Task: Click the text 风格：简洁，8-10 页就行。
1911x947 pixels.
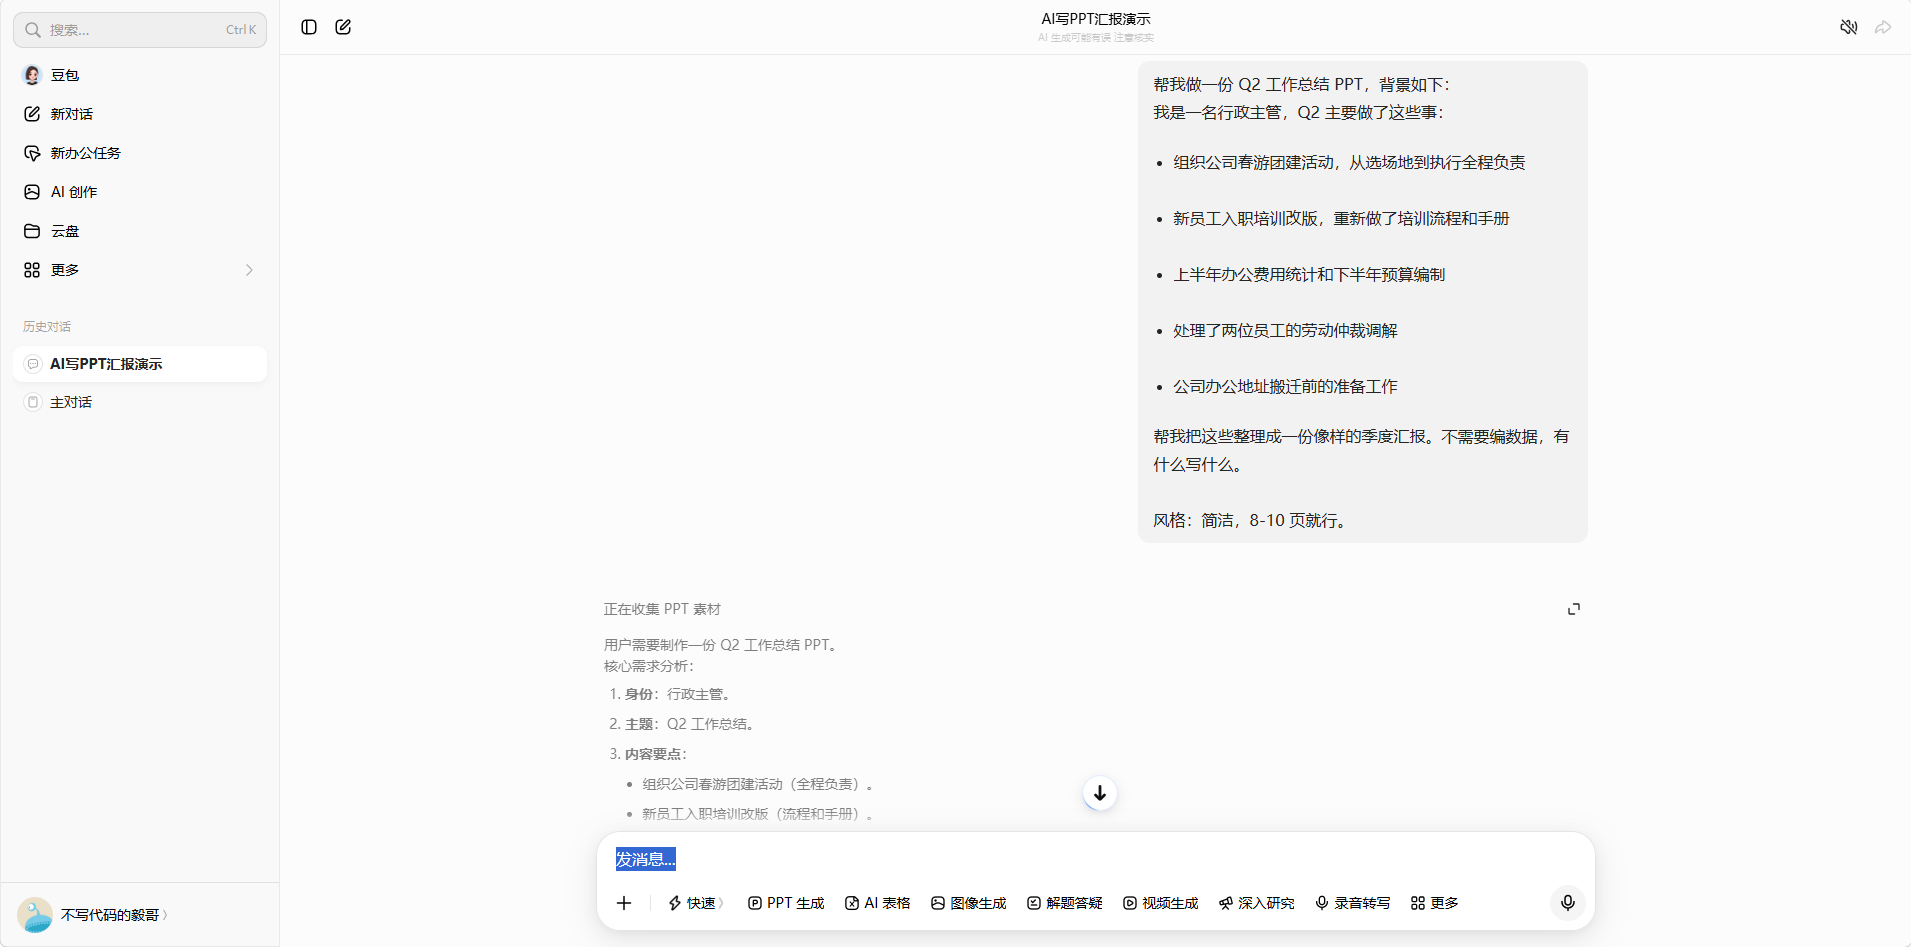Action: 1252,521
